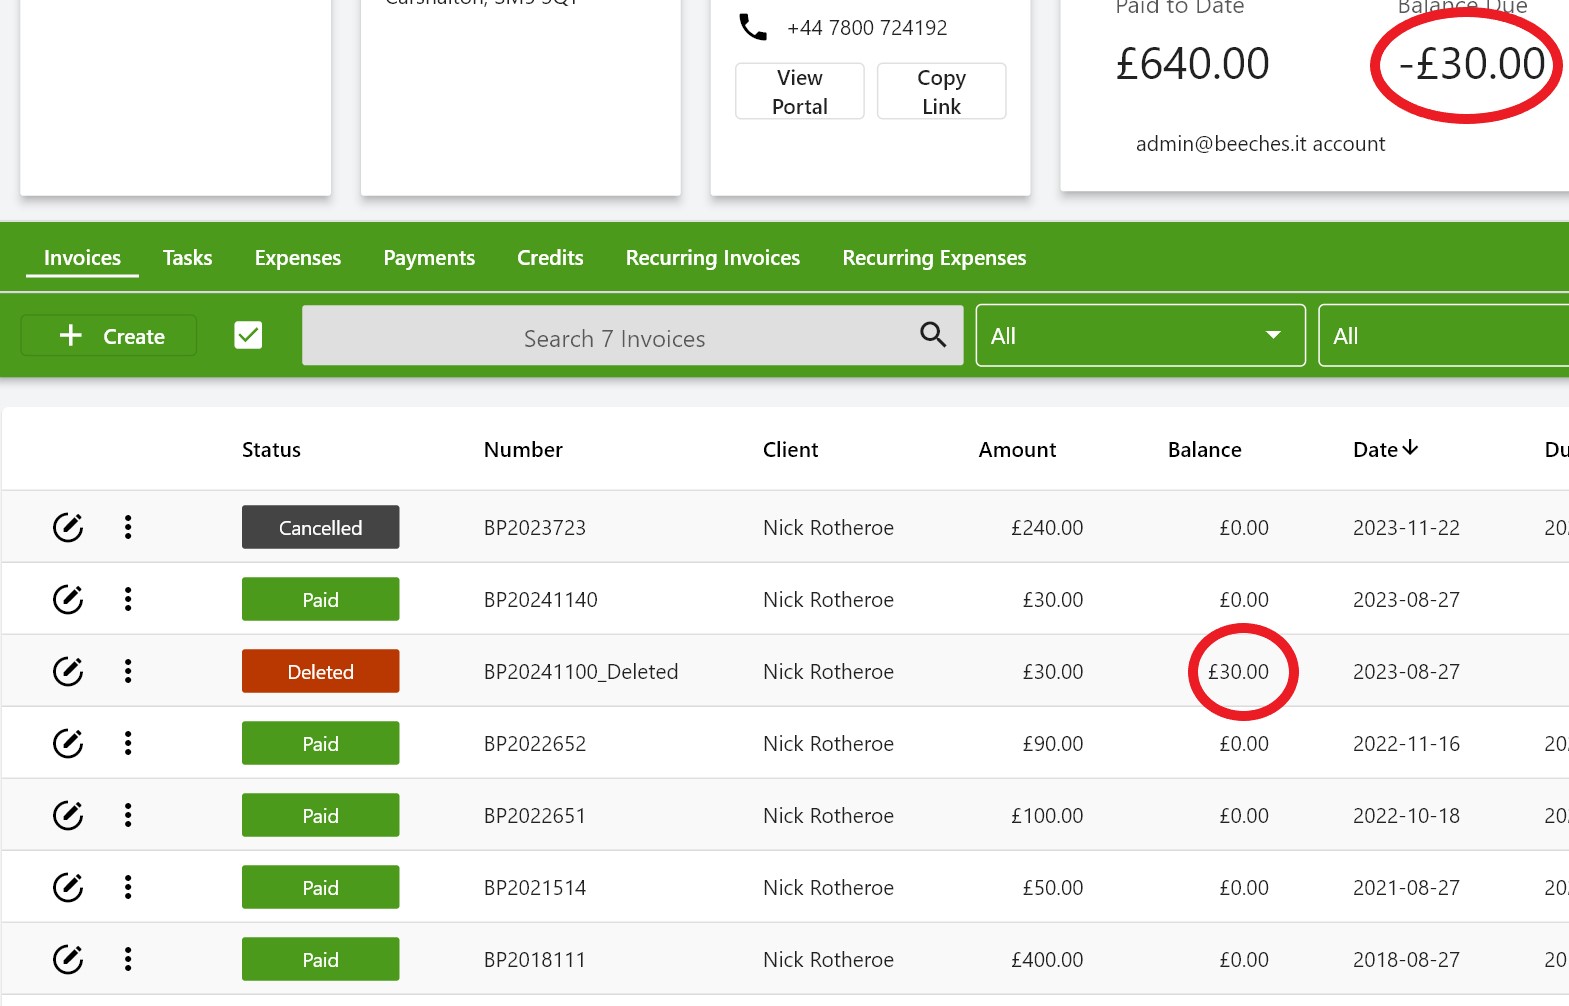Click Nick Rotheroe in the BP2023723 row
1569x1006 pixels.
pos(828,528)
